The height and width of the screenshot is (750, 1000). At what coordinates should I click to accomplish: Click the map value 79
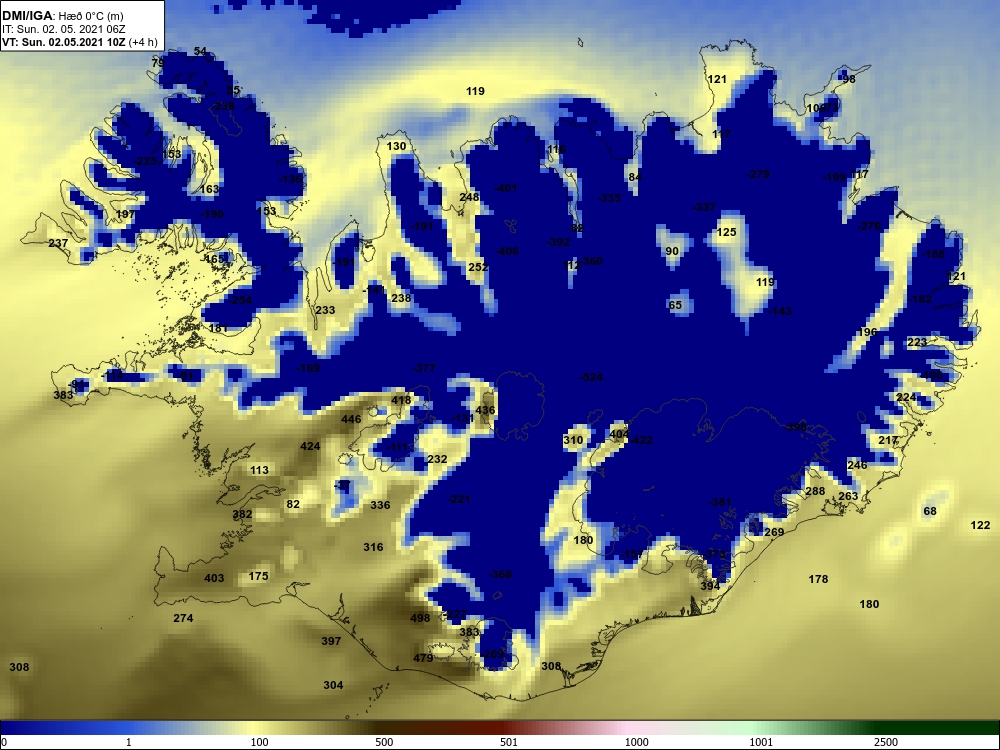(158, 63)
